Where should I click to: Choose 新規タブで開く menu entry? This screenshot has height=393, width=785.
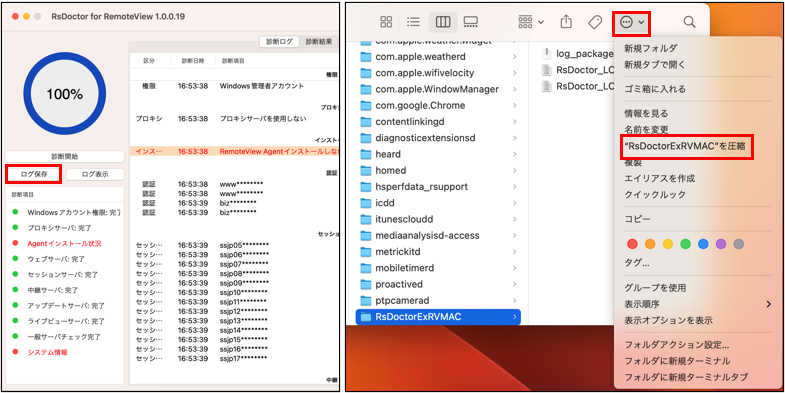(x=654, y=65)
